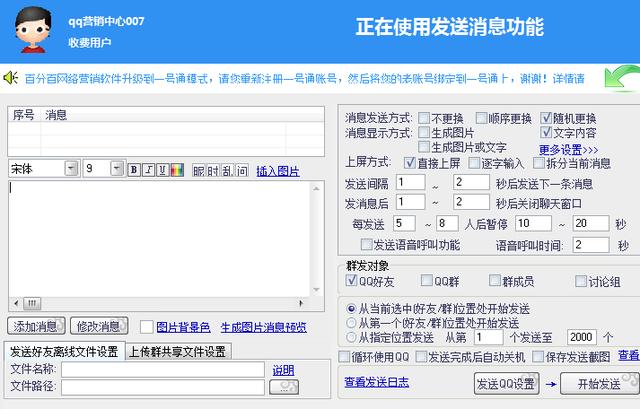Toggle underline text formatting

162,170
